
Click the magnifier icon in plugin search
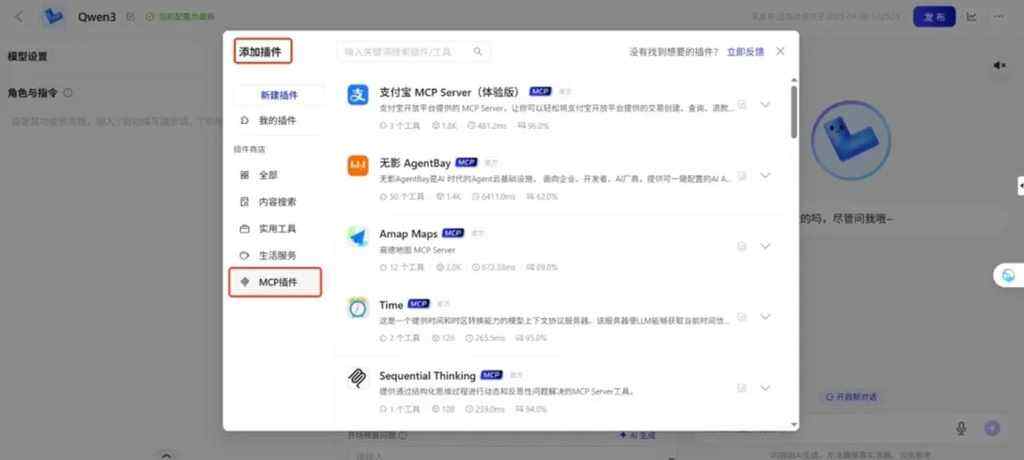[478, 51]
